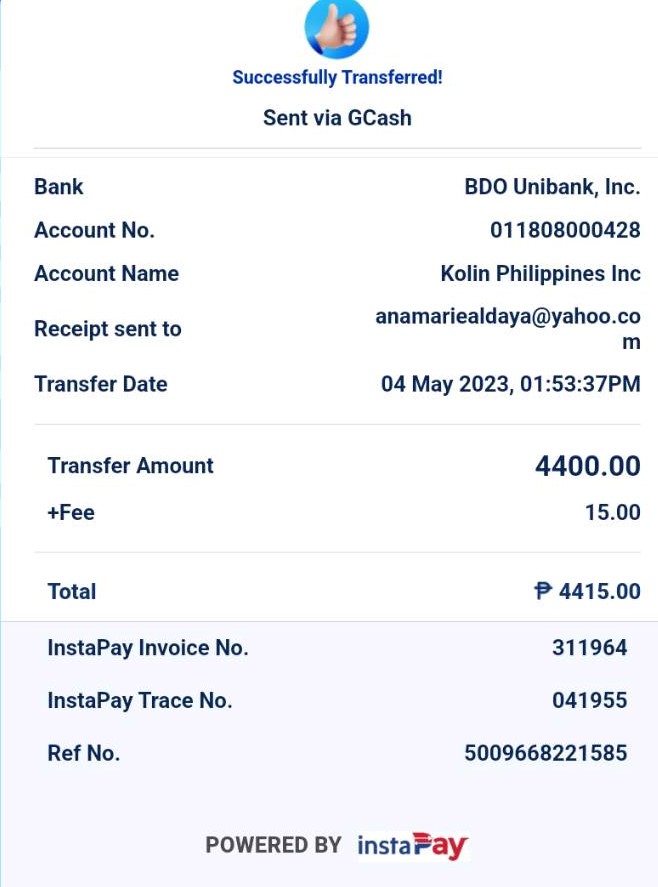Click the anamariealdaya@yahoo.com receipt email

(x=508, y=328)
